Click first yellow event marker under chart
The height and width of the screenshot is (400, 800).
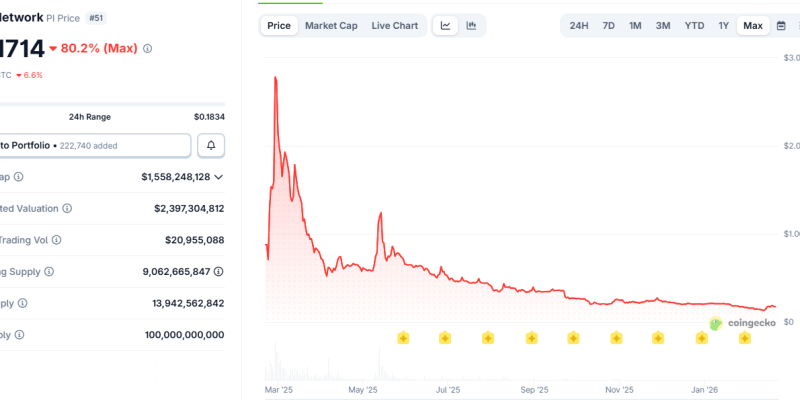pyautogui.click(x=403, y=339)
